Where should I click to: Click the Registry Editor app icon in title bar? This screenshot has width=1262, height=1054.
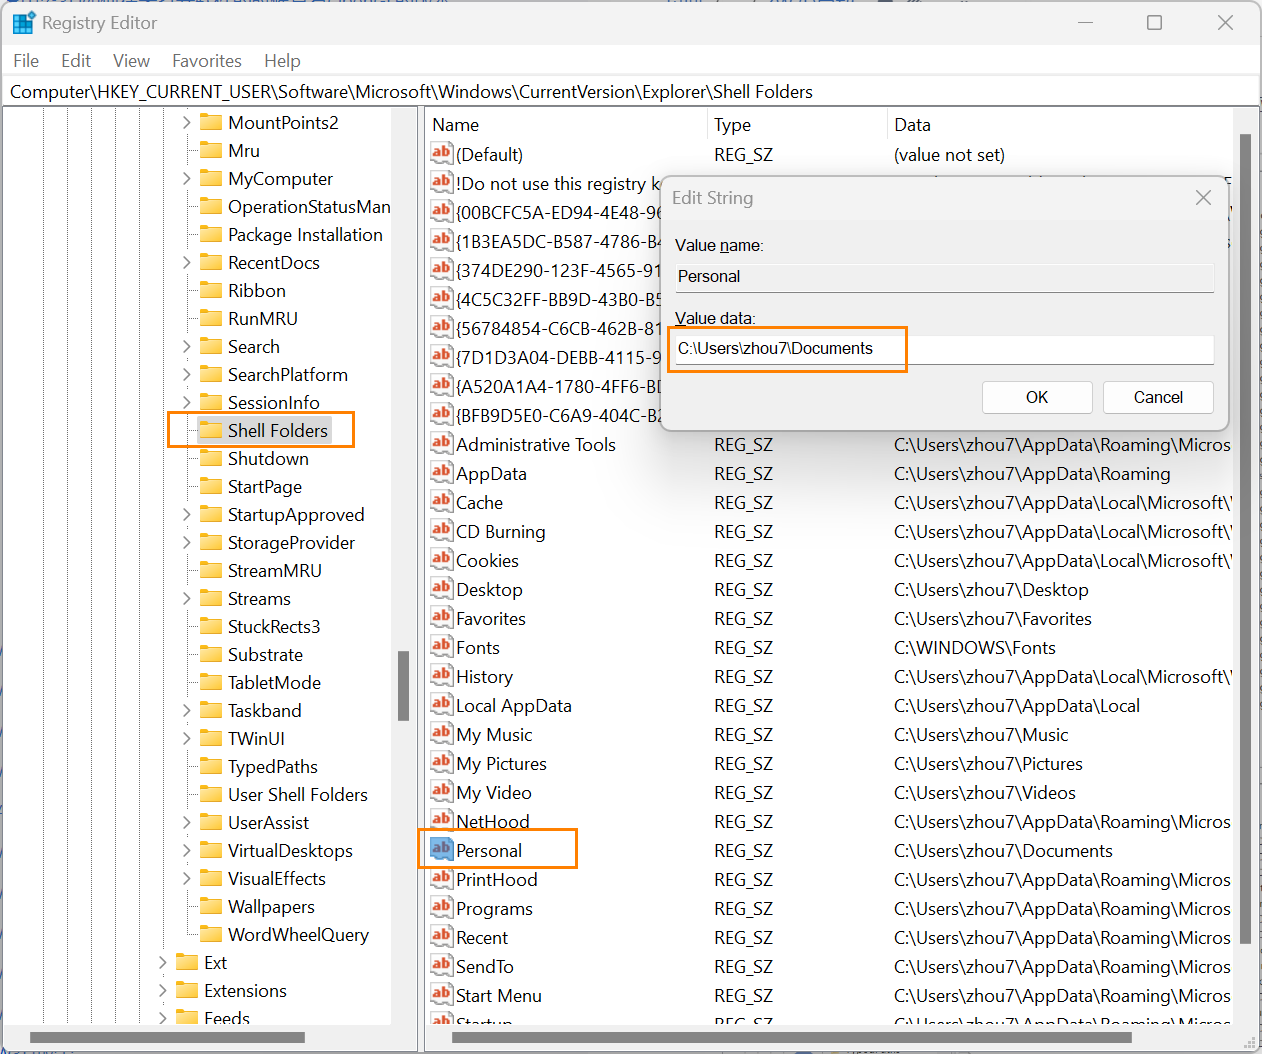(24, 22)
